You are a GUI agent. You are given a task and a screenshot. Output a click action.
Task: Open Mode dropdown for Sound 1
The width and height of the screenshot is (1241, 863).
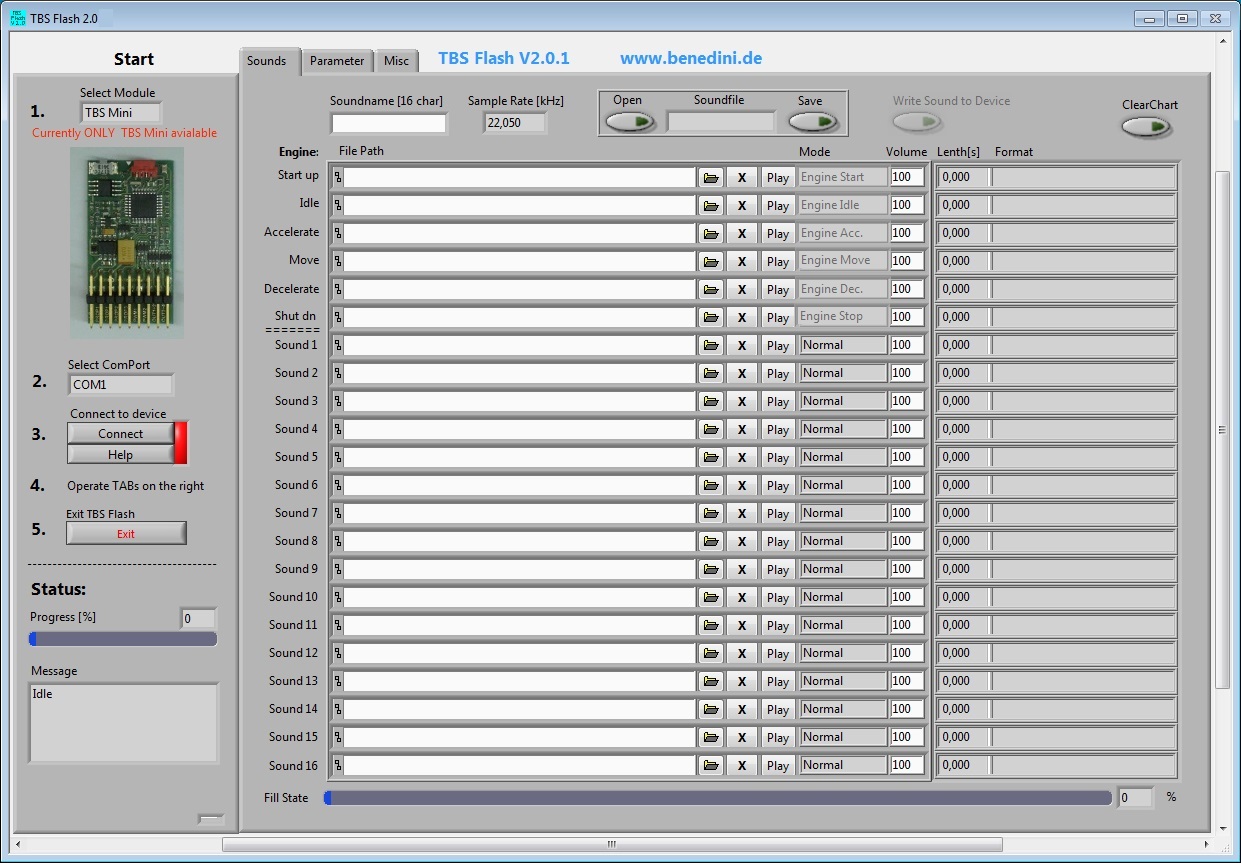tap(843, 345)
